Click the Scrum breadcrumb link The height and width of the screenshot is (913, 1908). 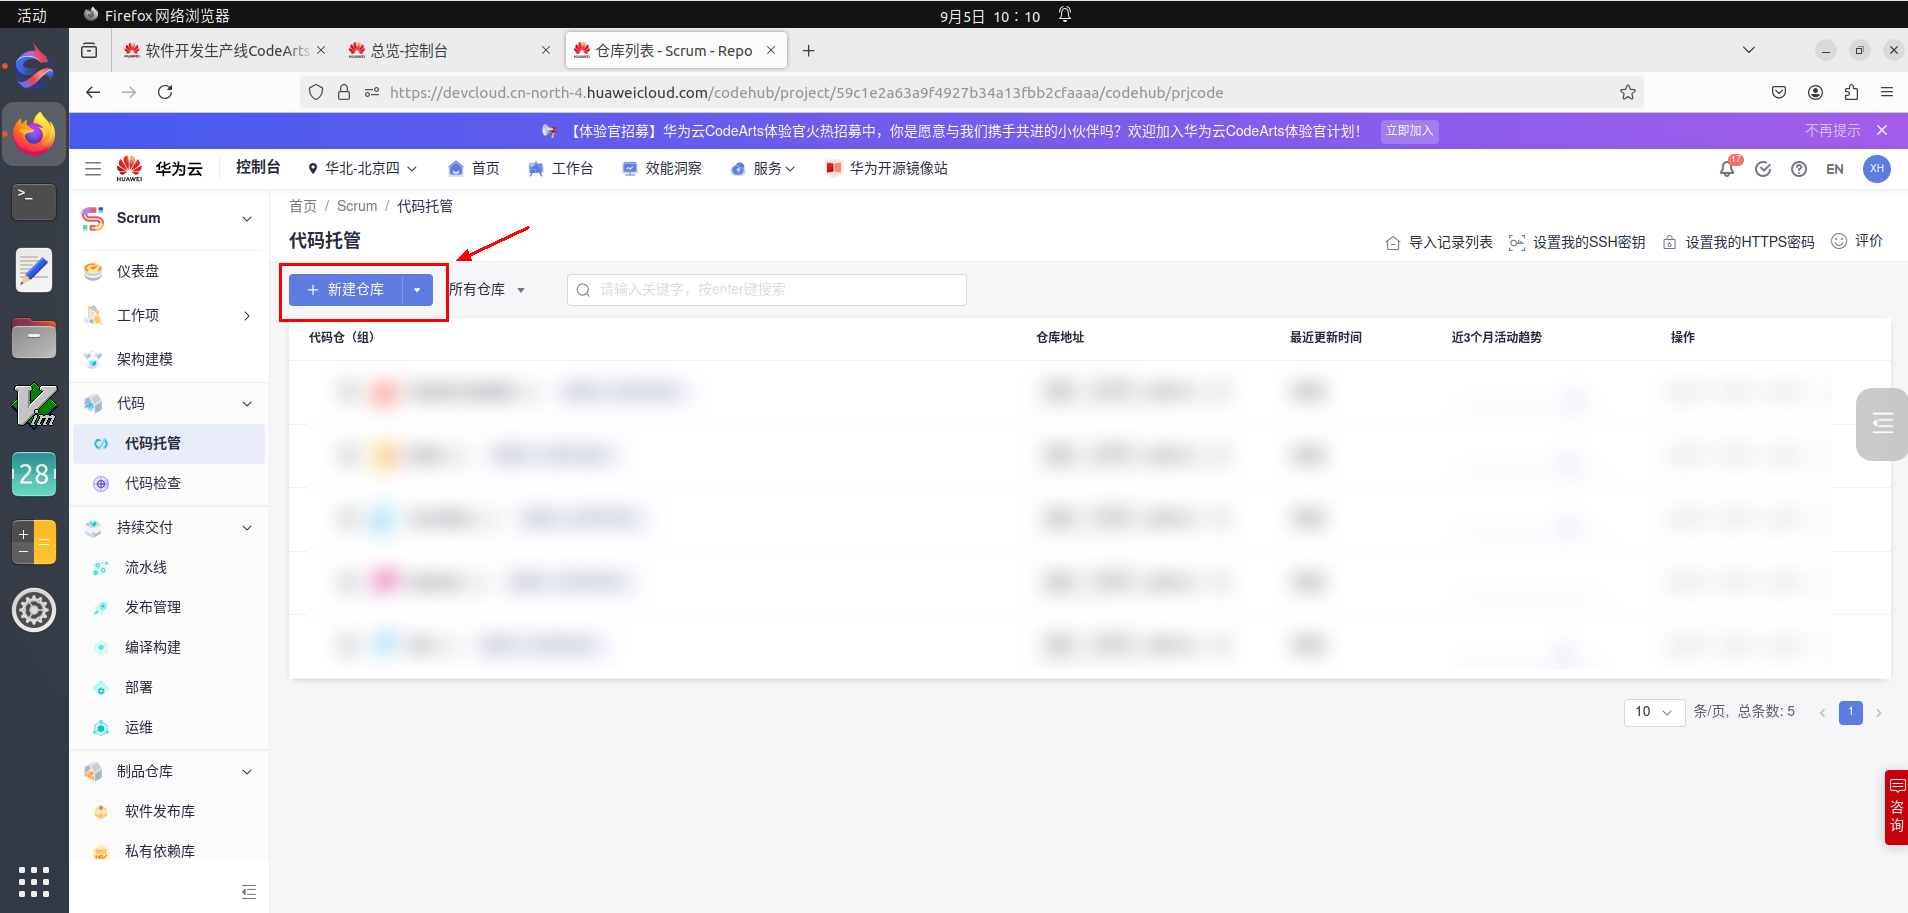pos(357,206)
